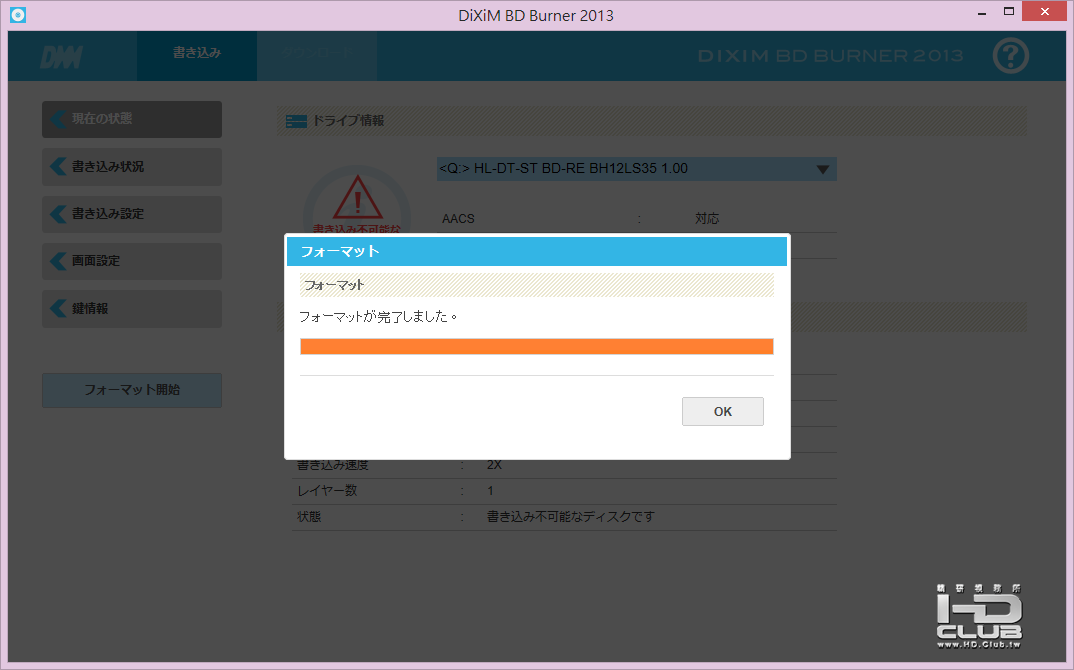
Task: Click the 書き込み不可能なディスクです status text
Action: pyautogui.click(x=571, y=517)
